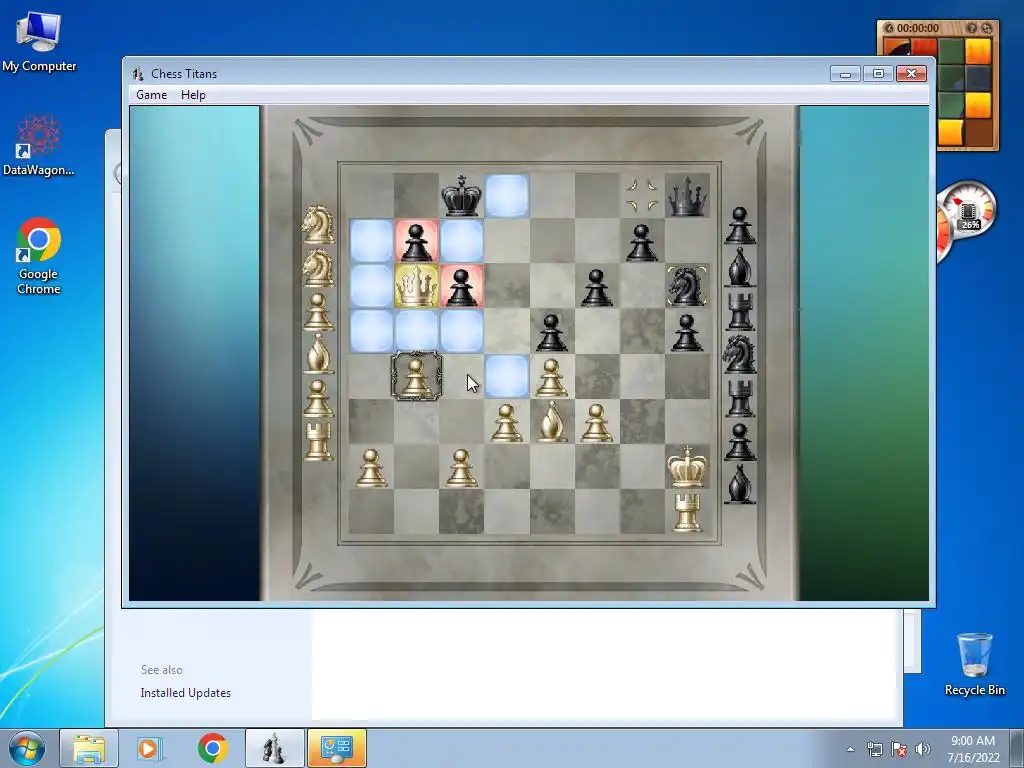This screenshot has height=768, width=1024.
Task: Maximize the Chess Titans window
Action: [x=878, y=73]
